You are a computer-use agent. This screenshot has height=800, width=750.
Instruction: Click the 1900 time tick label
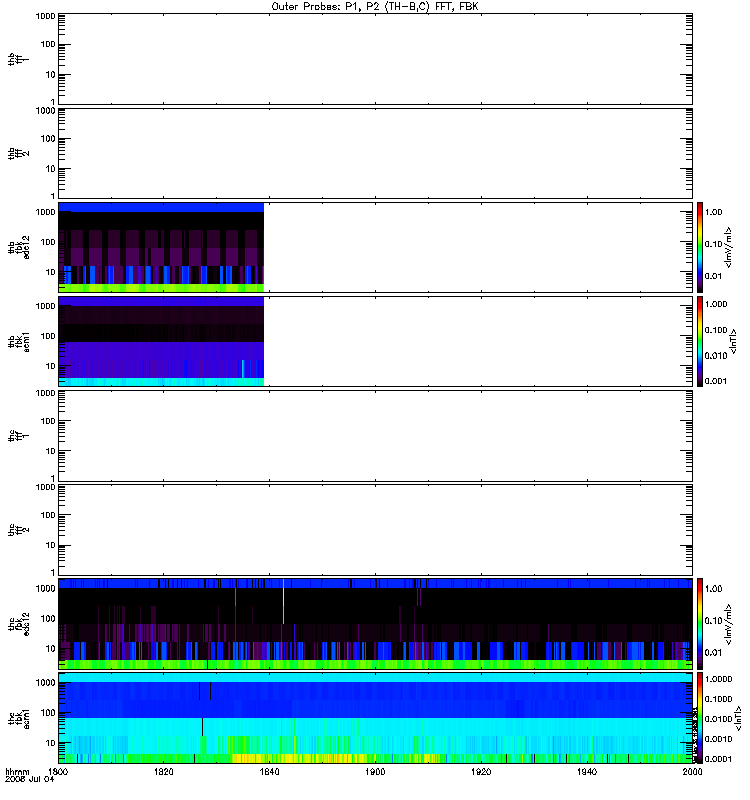pyautogui.click(x=375, y=771)
